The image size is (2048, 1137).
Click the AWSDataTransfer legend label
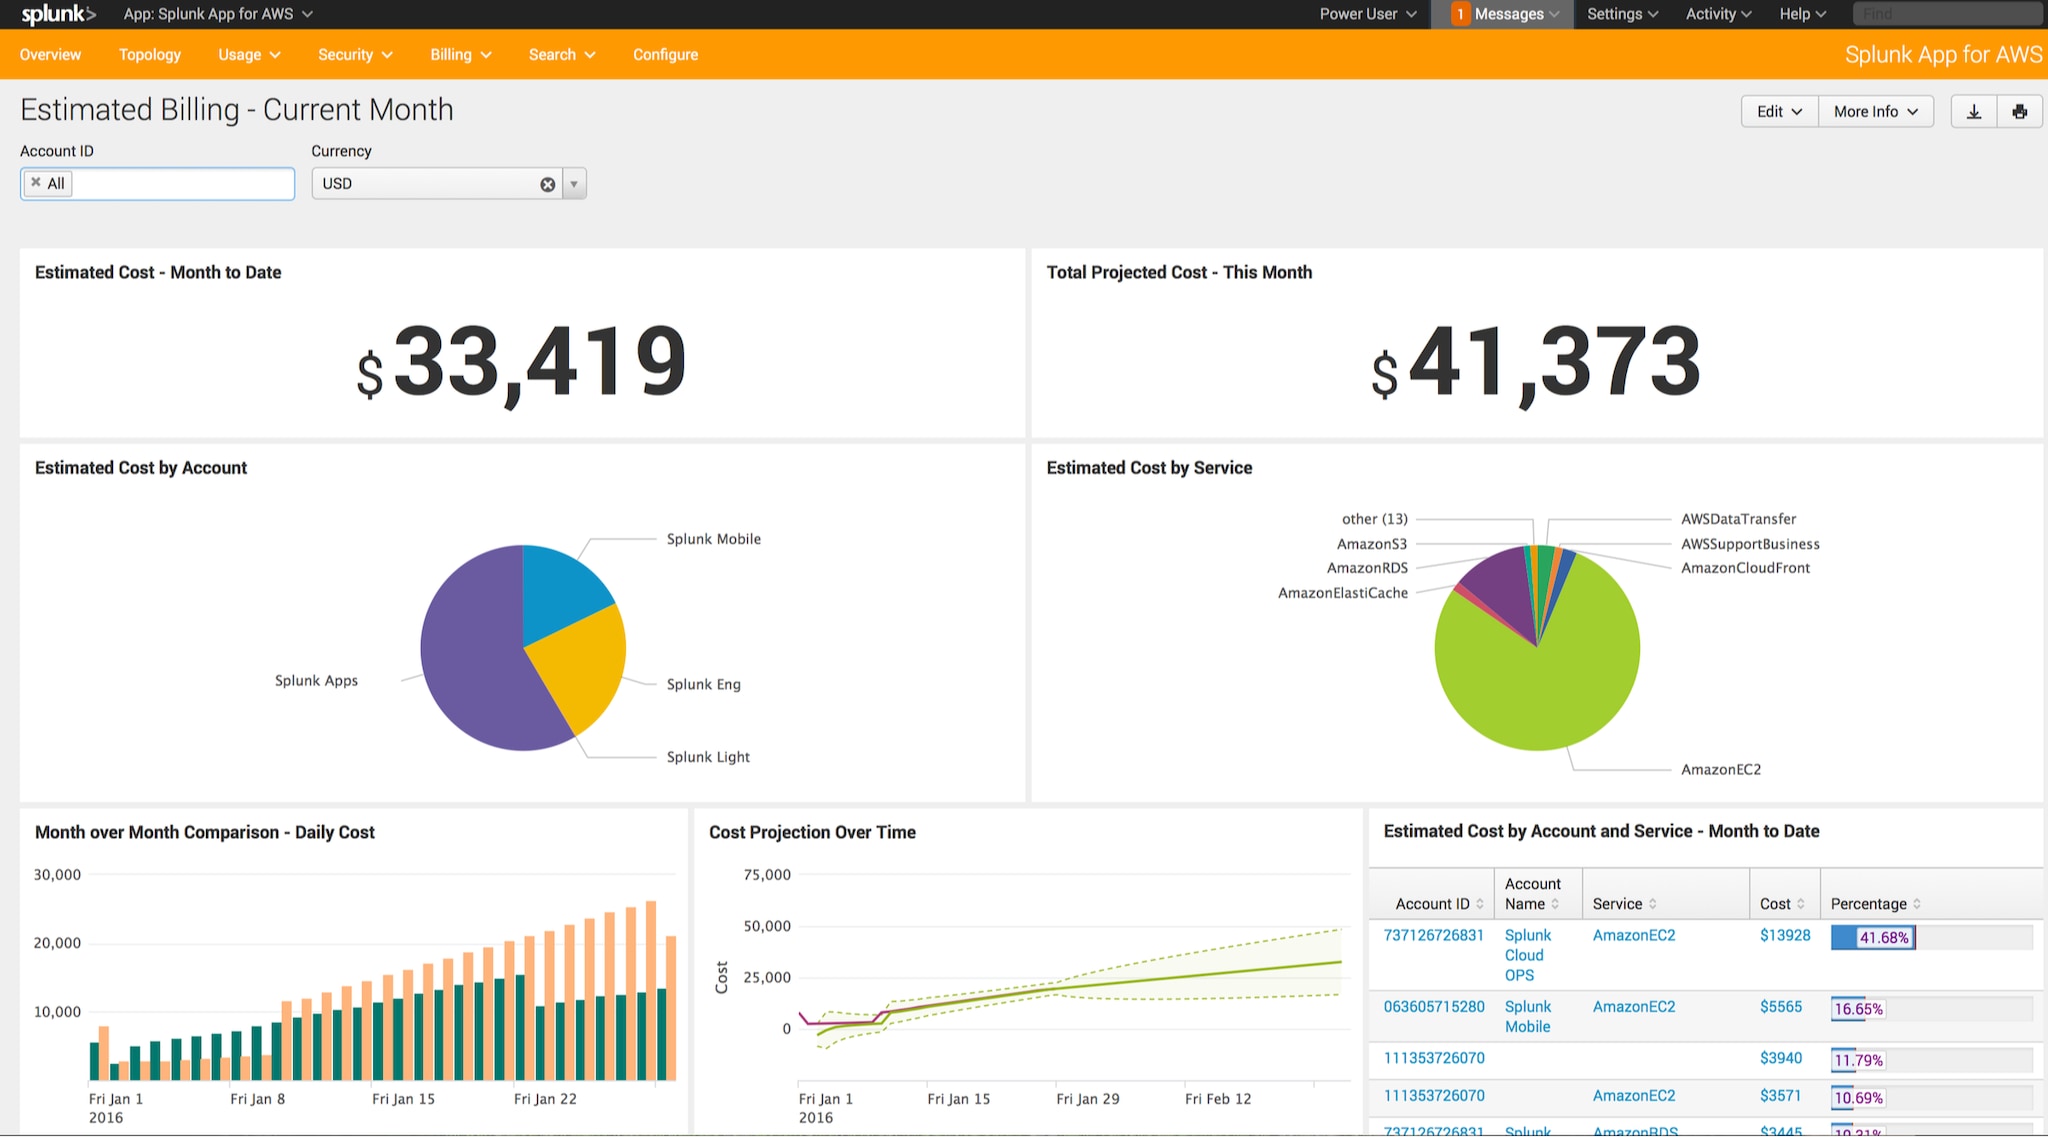coord(1738,519)
